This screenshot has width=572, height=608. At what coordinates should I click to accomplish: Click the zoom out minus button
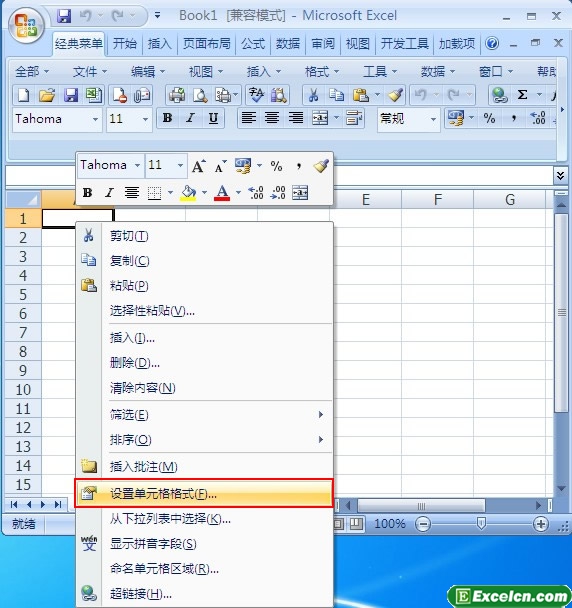(423, 525)
